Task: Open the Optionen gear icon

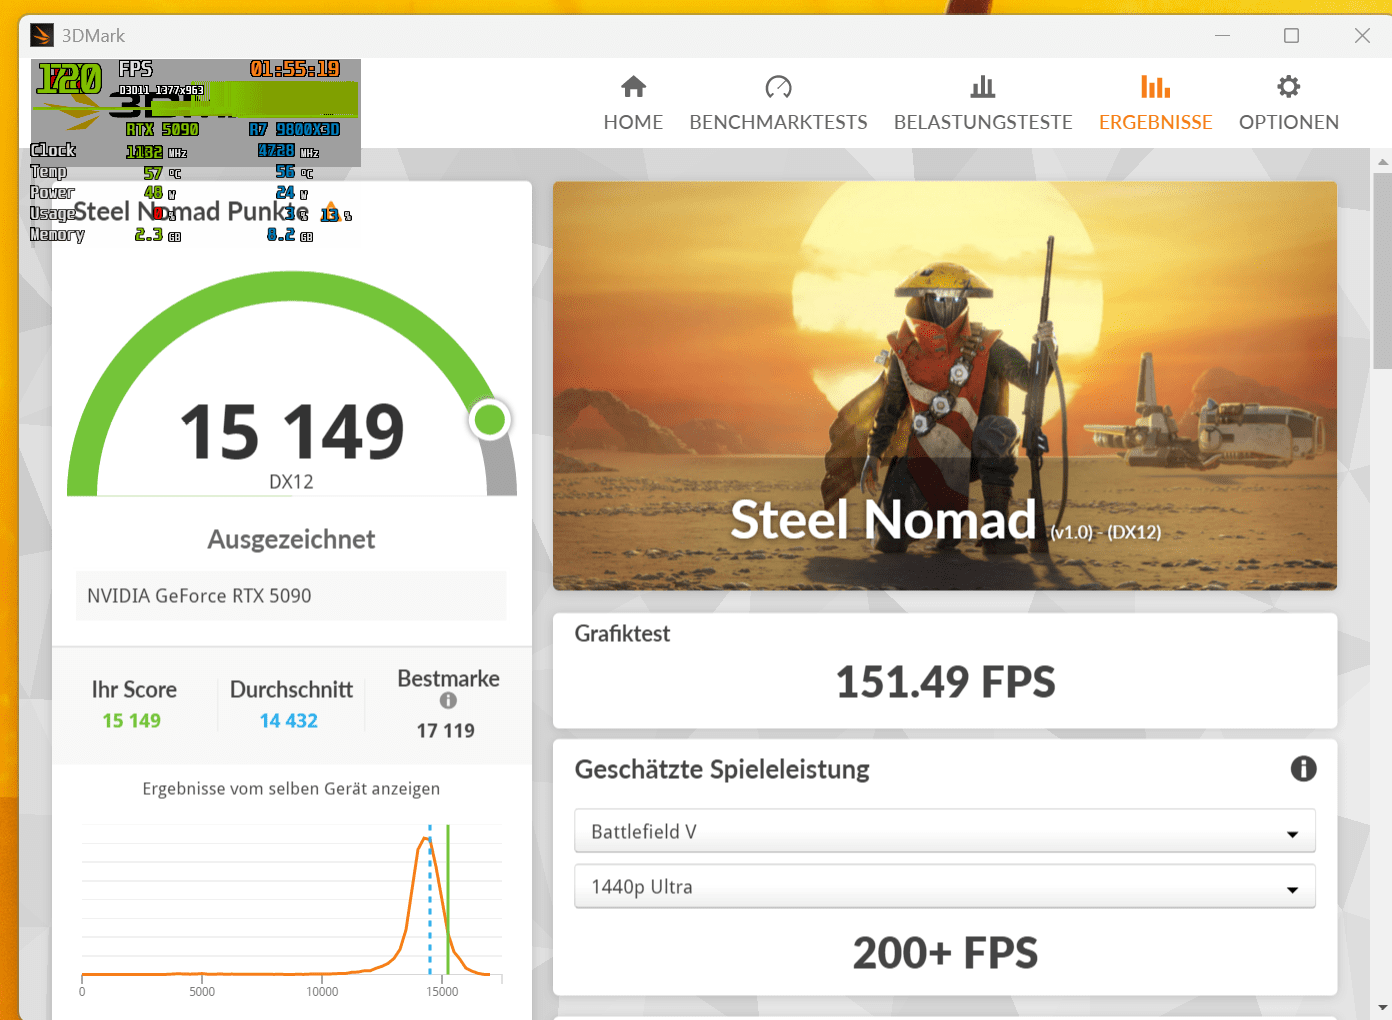Action: (1288, 87)
